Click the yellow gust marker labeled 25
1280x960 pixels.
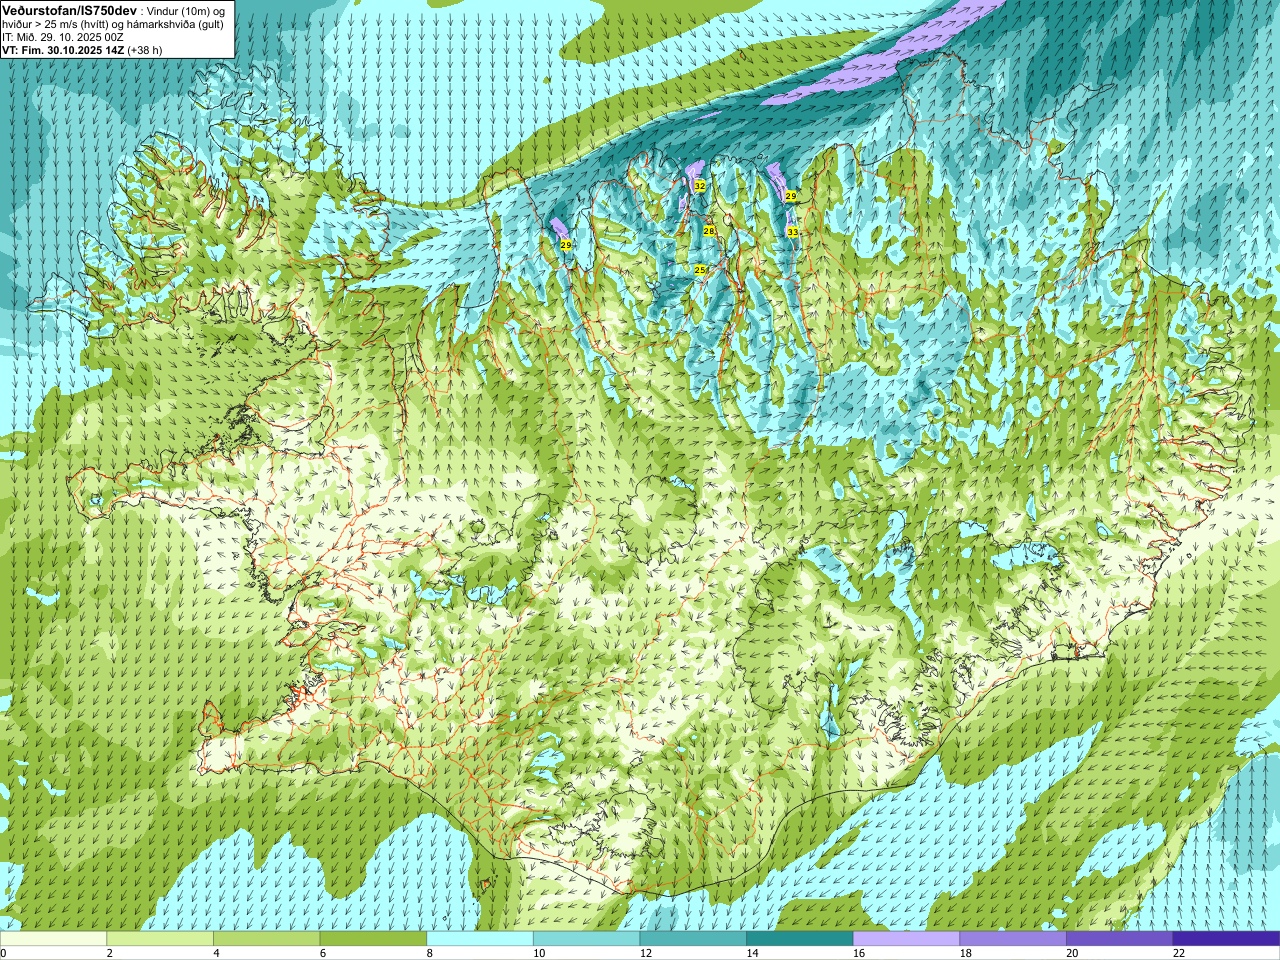pyautogui.click(x=700, y=270)
